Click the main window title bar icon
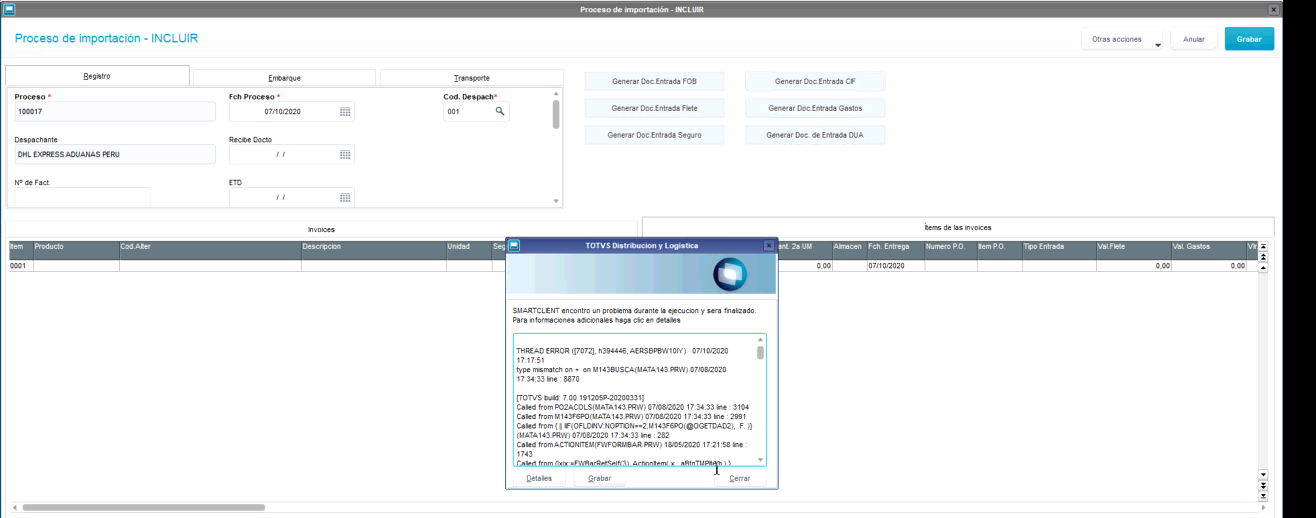 point(9,9)
